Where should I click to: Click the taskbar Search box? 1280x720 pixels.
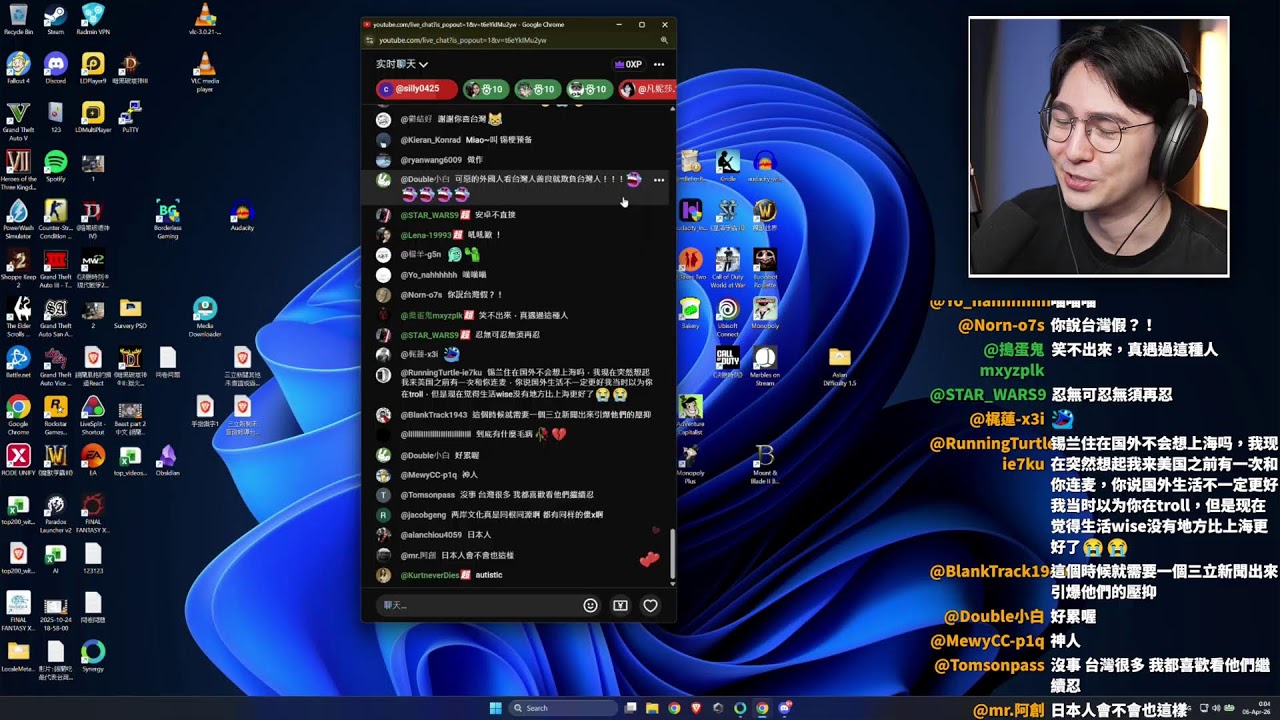pyautogui.click(x=562, y=708)
